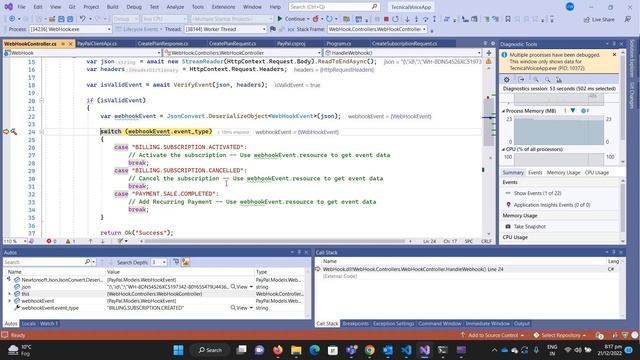Open Diagnostic Tools settings gear
640x360 pixels.
tap(507, 80)
